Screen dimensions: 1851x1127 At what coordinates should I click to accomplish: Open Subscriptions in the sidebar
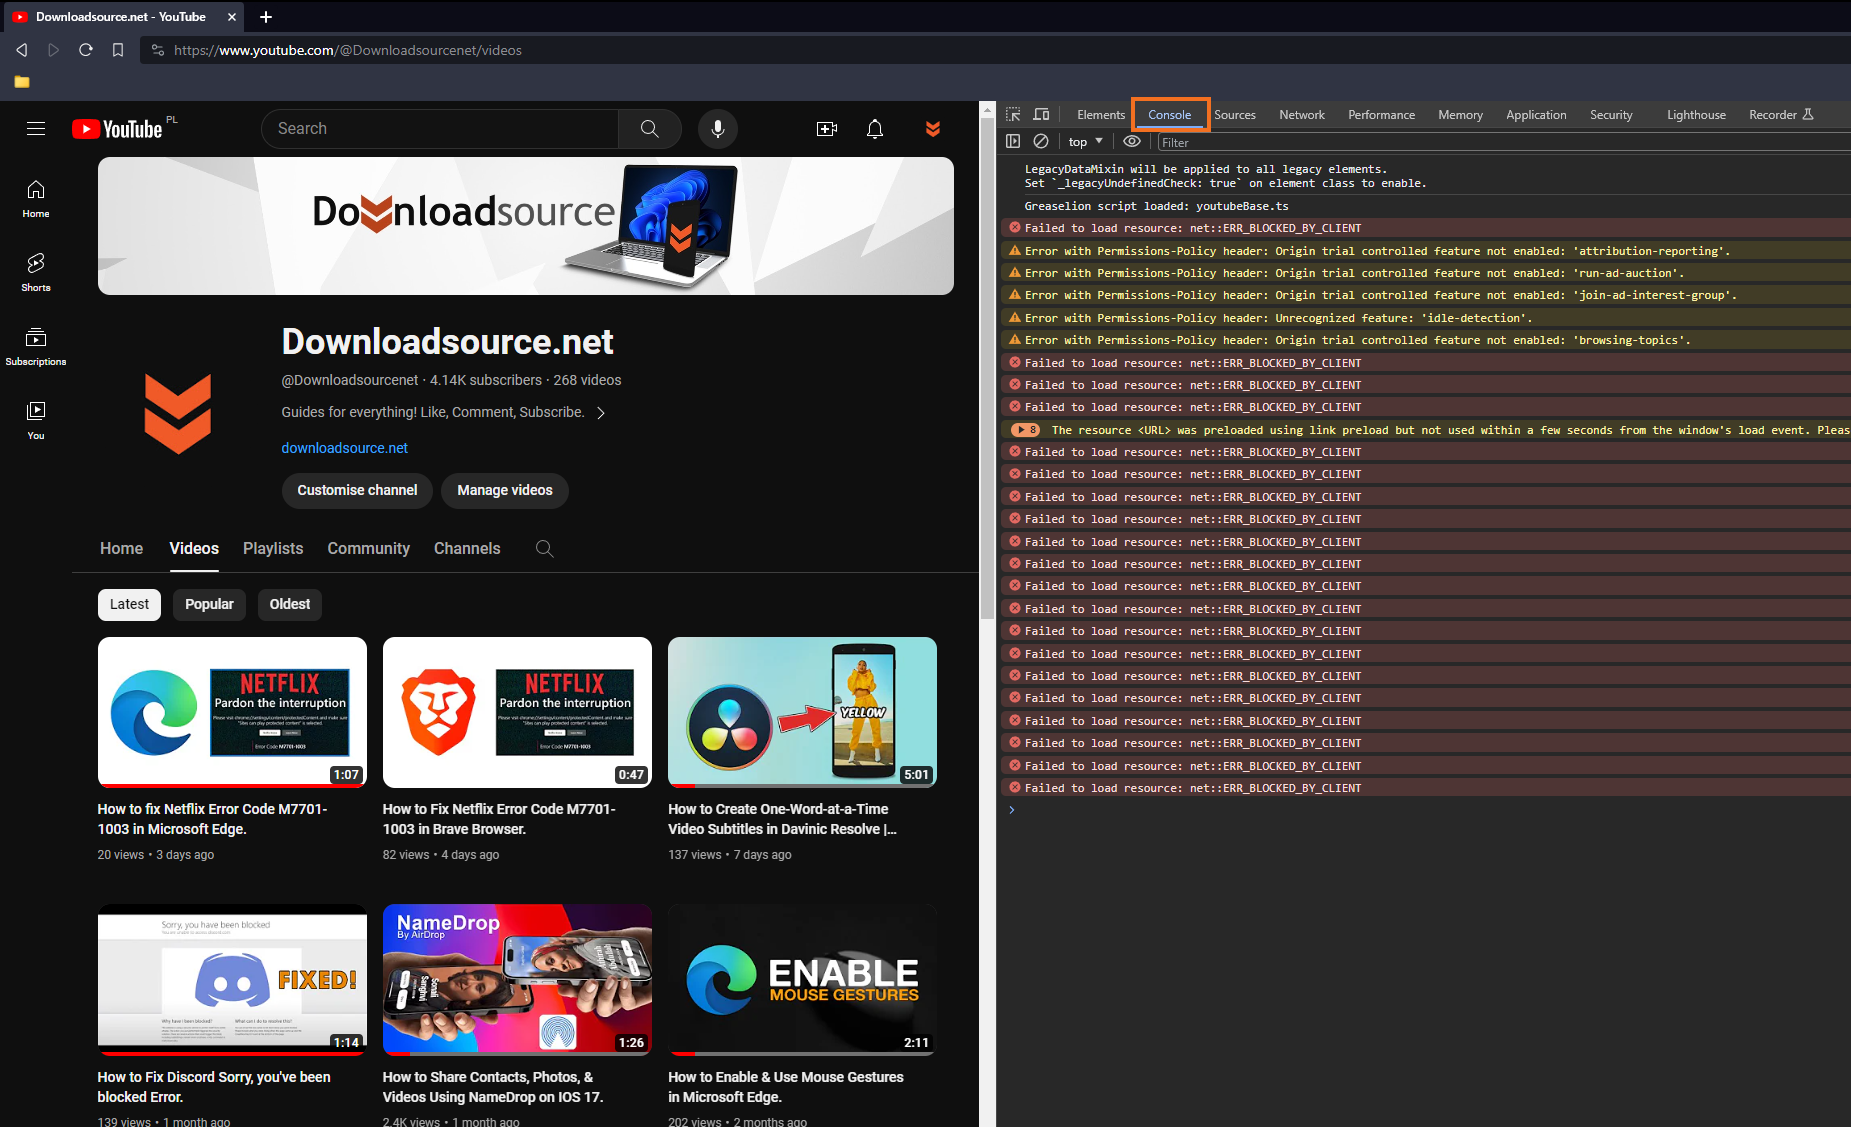click(36, 347)
